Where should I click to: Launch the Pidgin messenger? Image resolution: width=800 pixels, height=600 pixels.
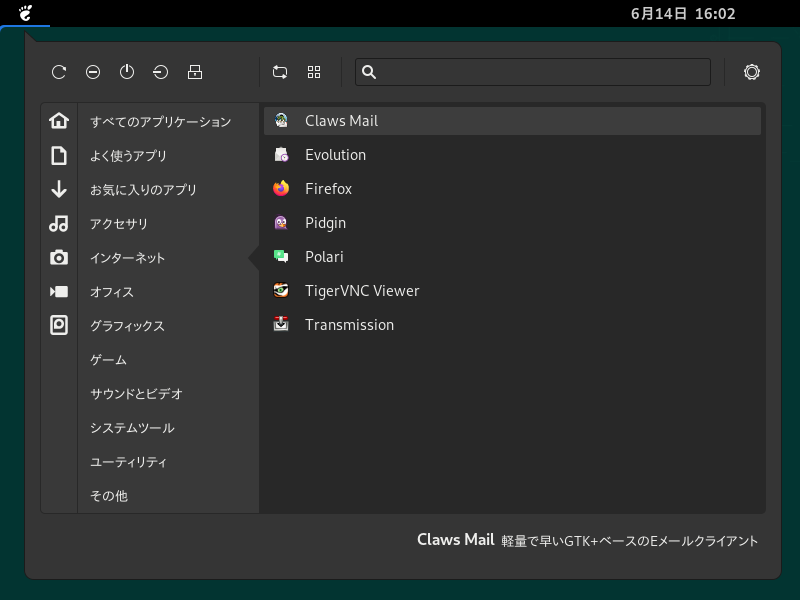click(x=512, y=223)
